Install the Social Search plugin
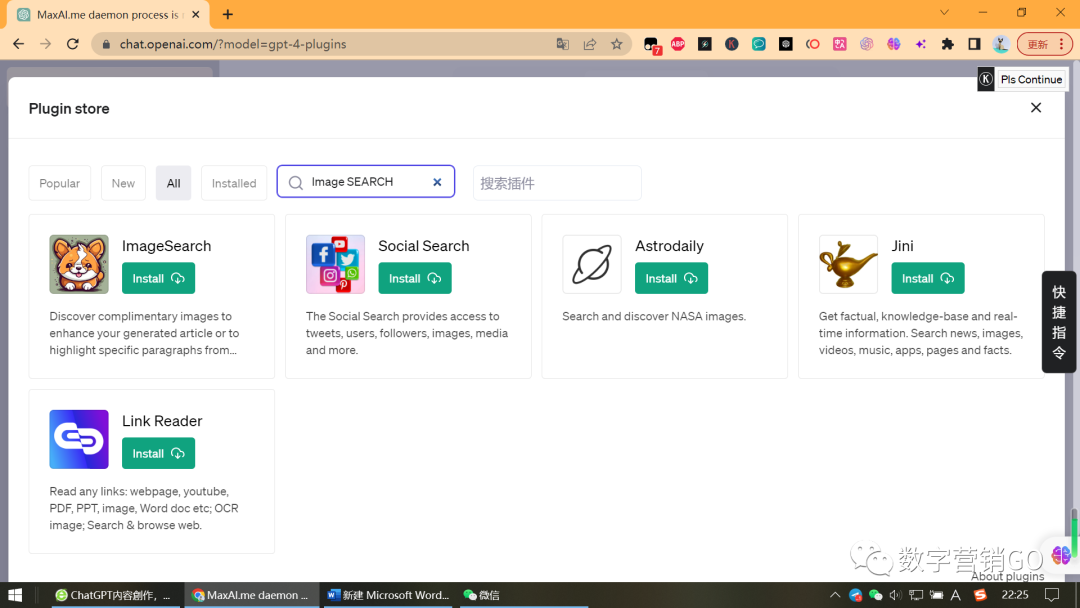The height and width of the screenshot is (608, 1080). pyautogui.click(x=415, y=278)
